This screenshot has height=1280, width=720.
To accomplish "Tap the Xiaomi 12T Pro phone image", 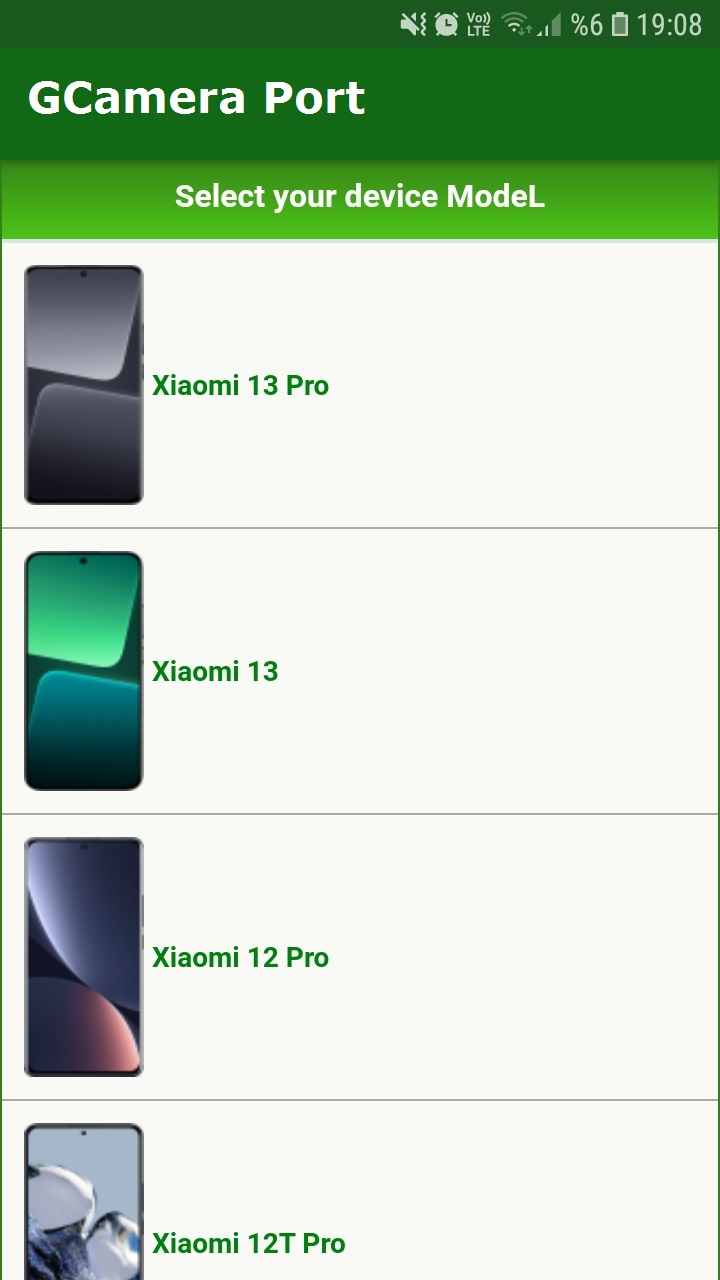I will click(x=84, y=1201).
